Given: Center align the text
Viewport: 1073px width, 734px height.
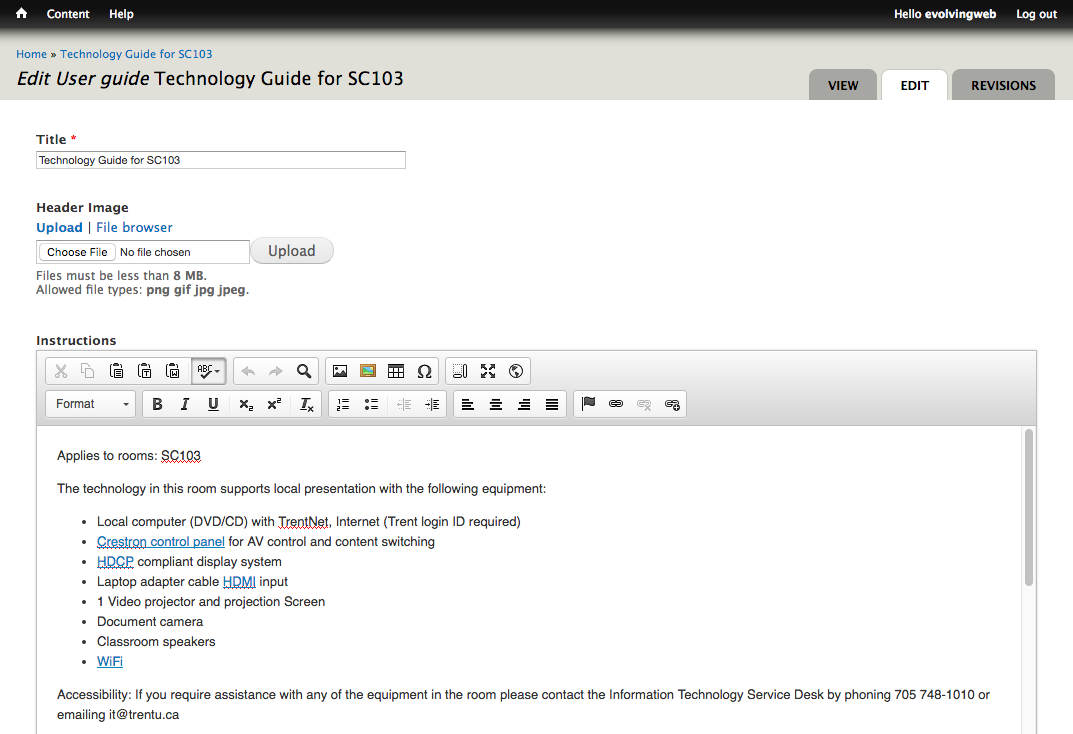Looking at the screenshot, I should click(x=496, y=404).
